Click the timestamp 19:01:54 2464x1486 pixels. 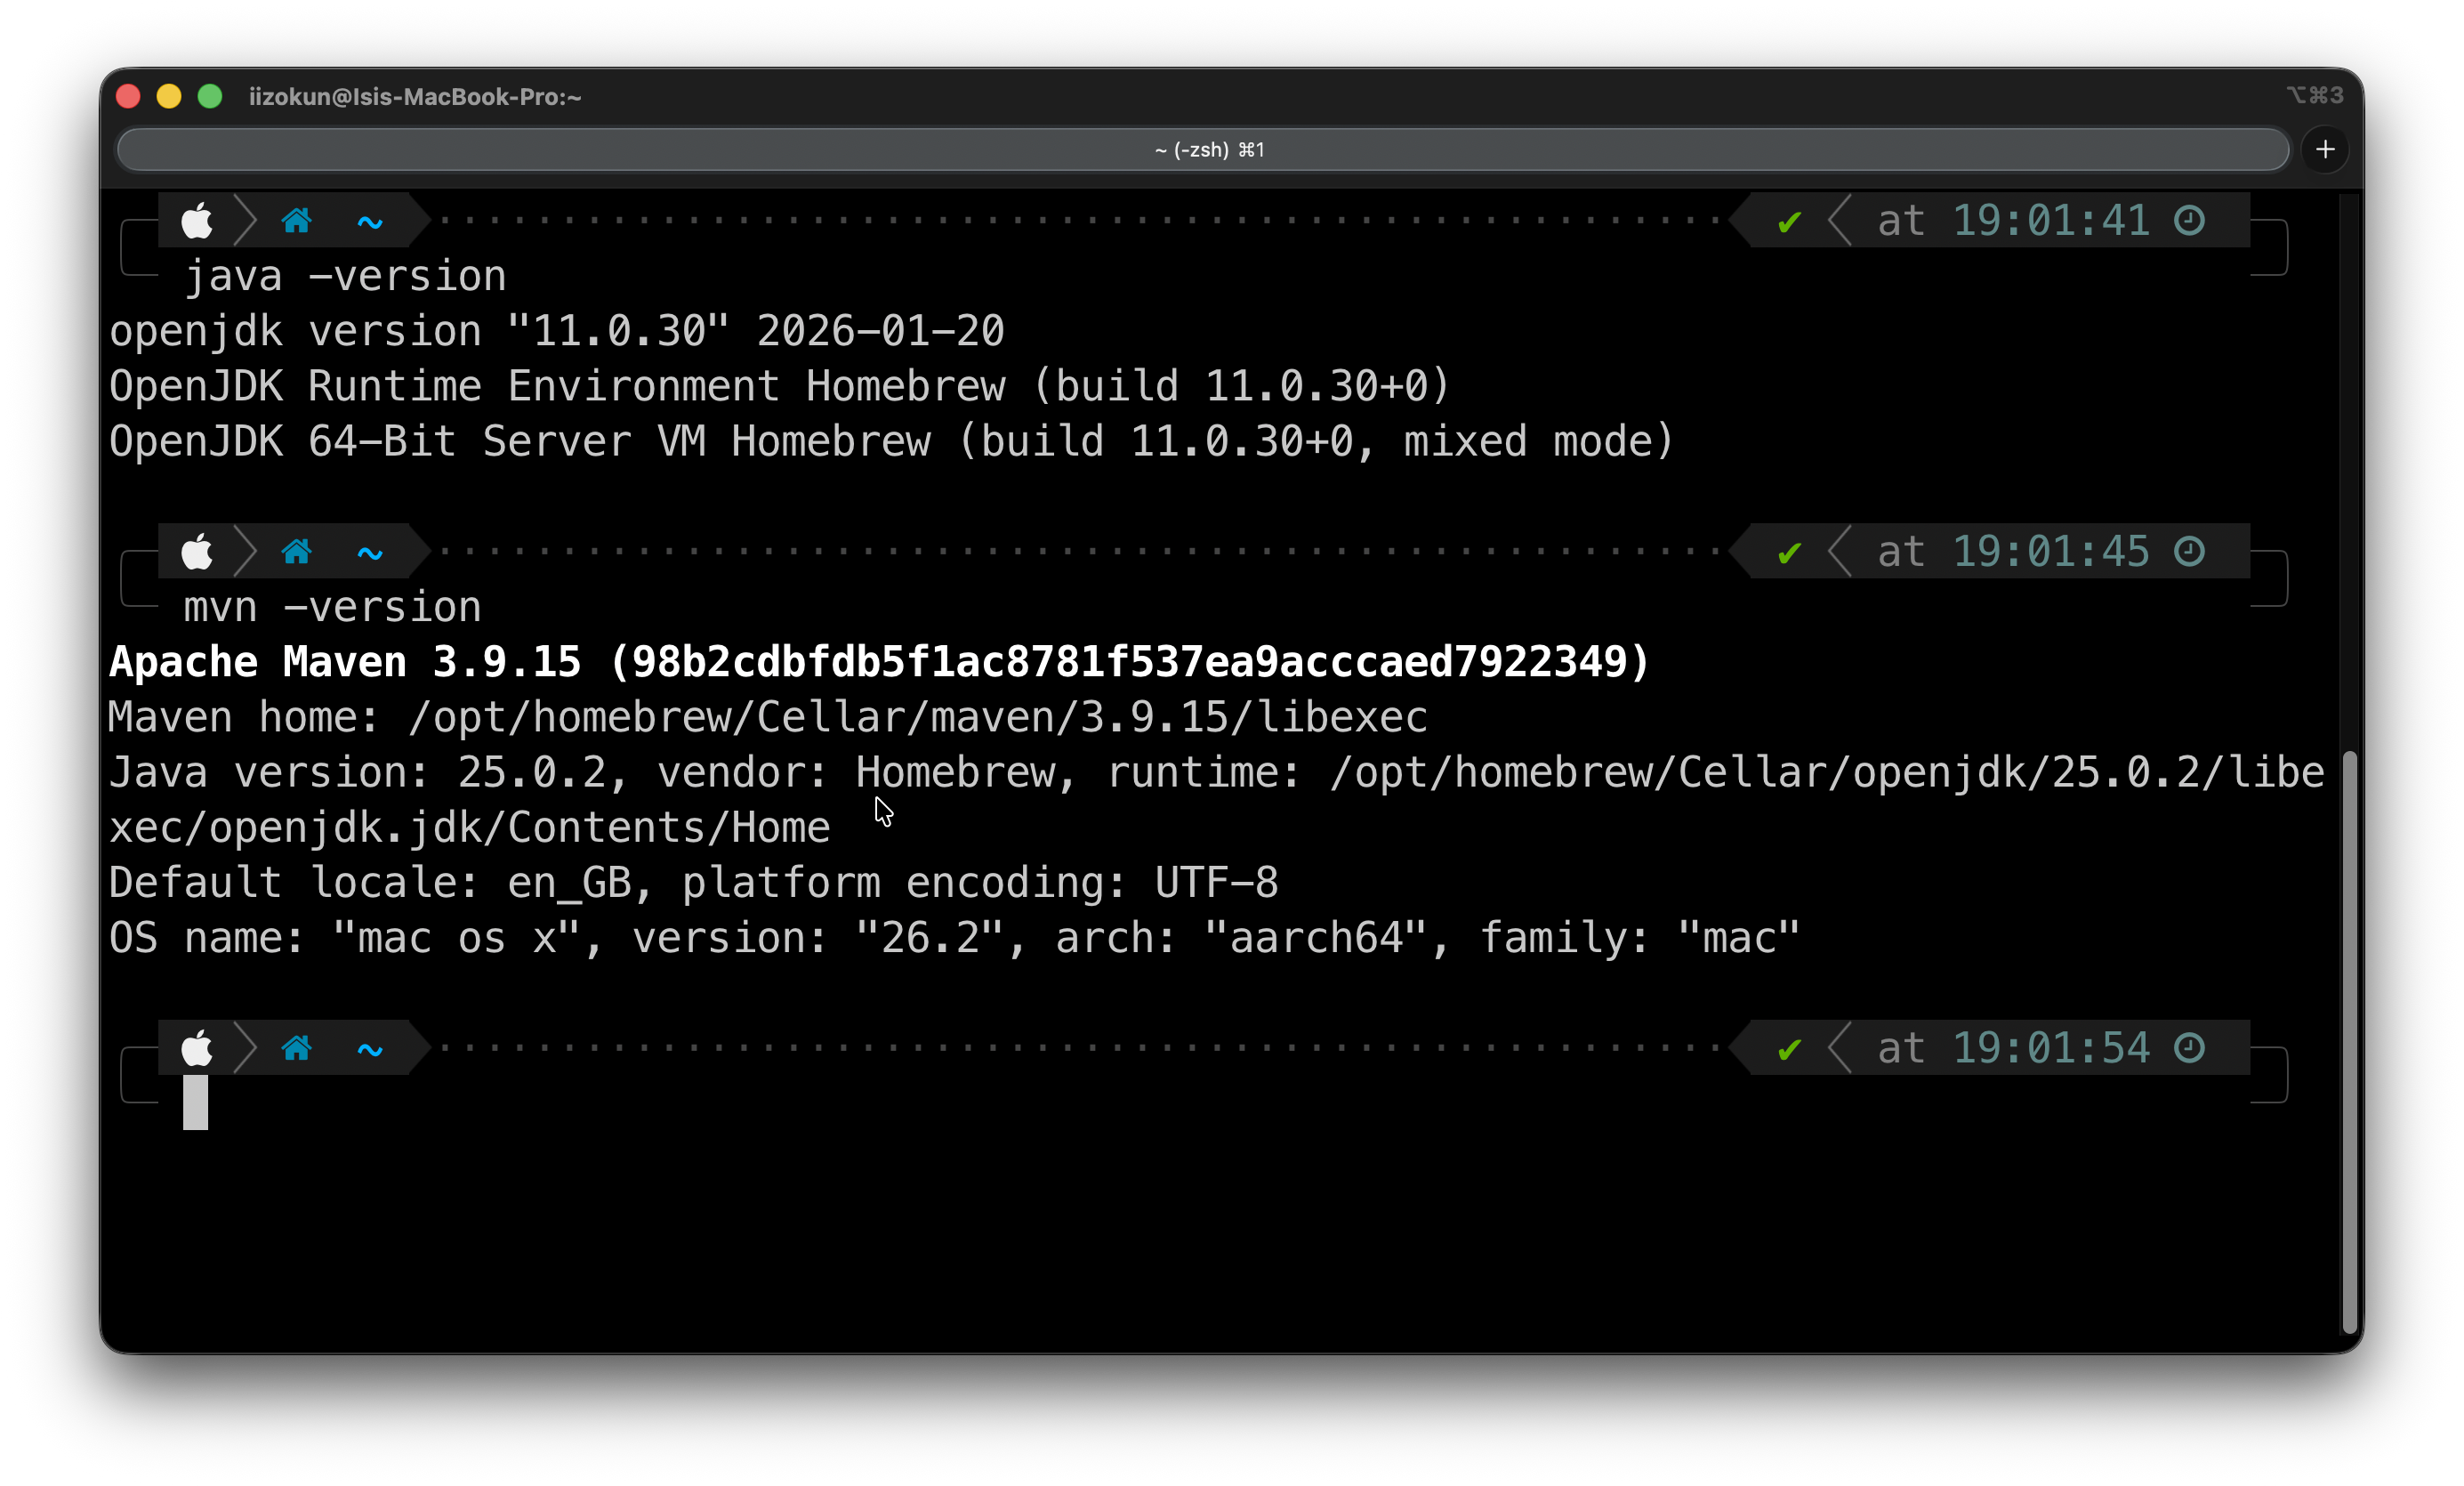(x=2051, y=1048)
